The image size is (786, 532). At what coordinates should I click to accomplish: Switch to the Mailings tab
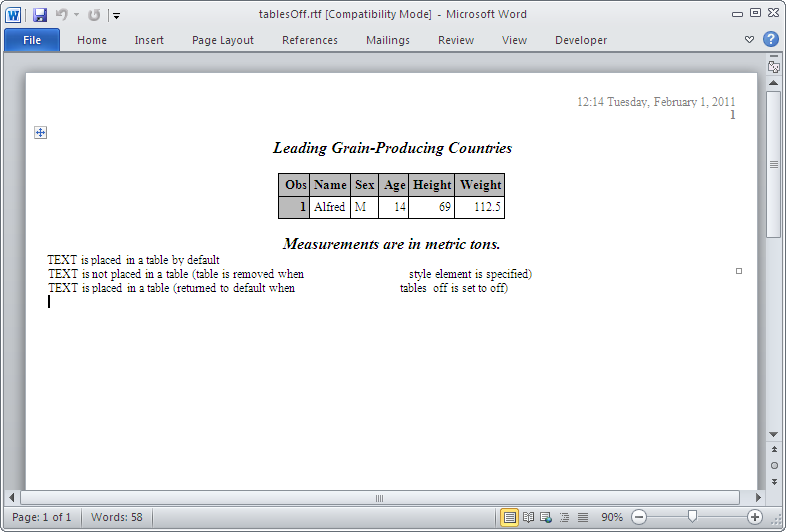tap(387, 40)
